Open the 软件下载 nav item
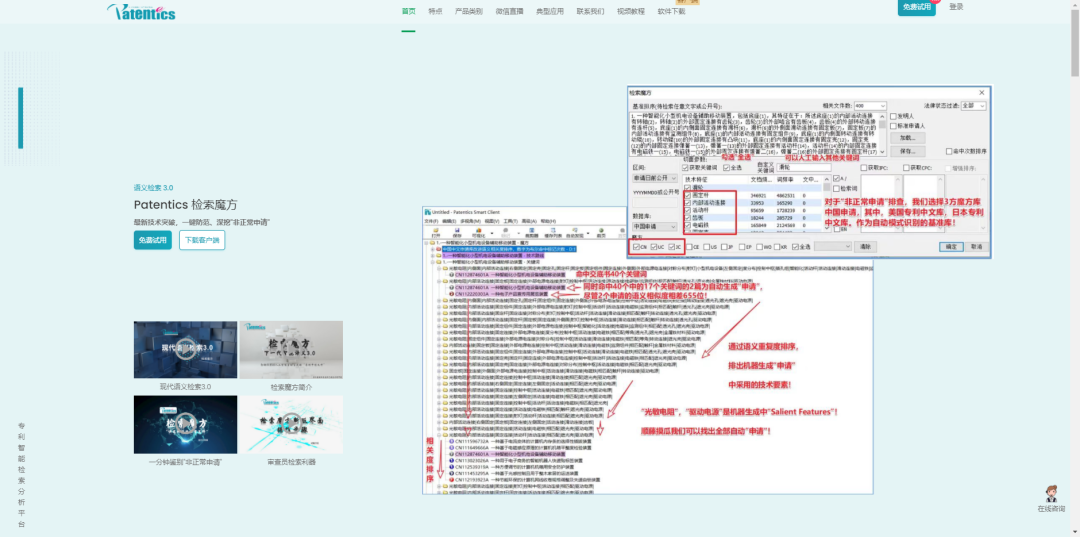Screen dimensions: 1080x537 point(672,11)
